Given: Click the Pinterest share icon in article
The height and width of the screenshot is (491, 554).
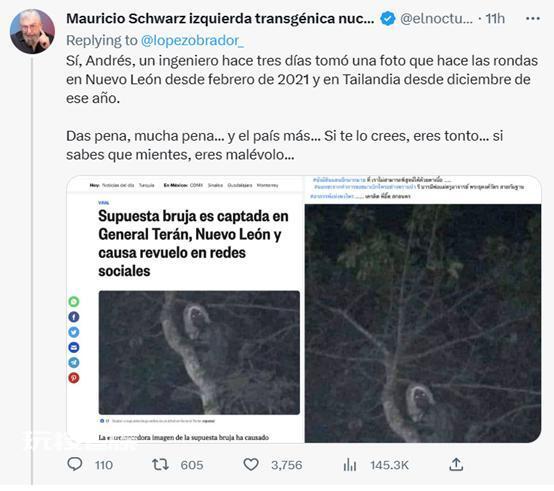Looking at the screenshot, I should tap(73, 378).
